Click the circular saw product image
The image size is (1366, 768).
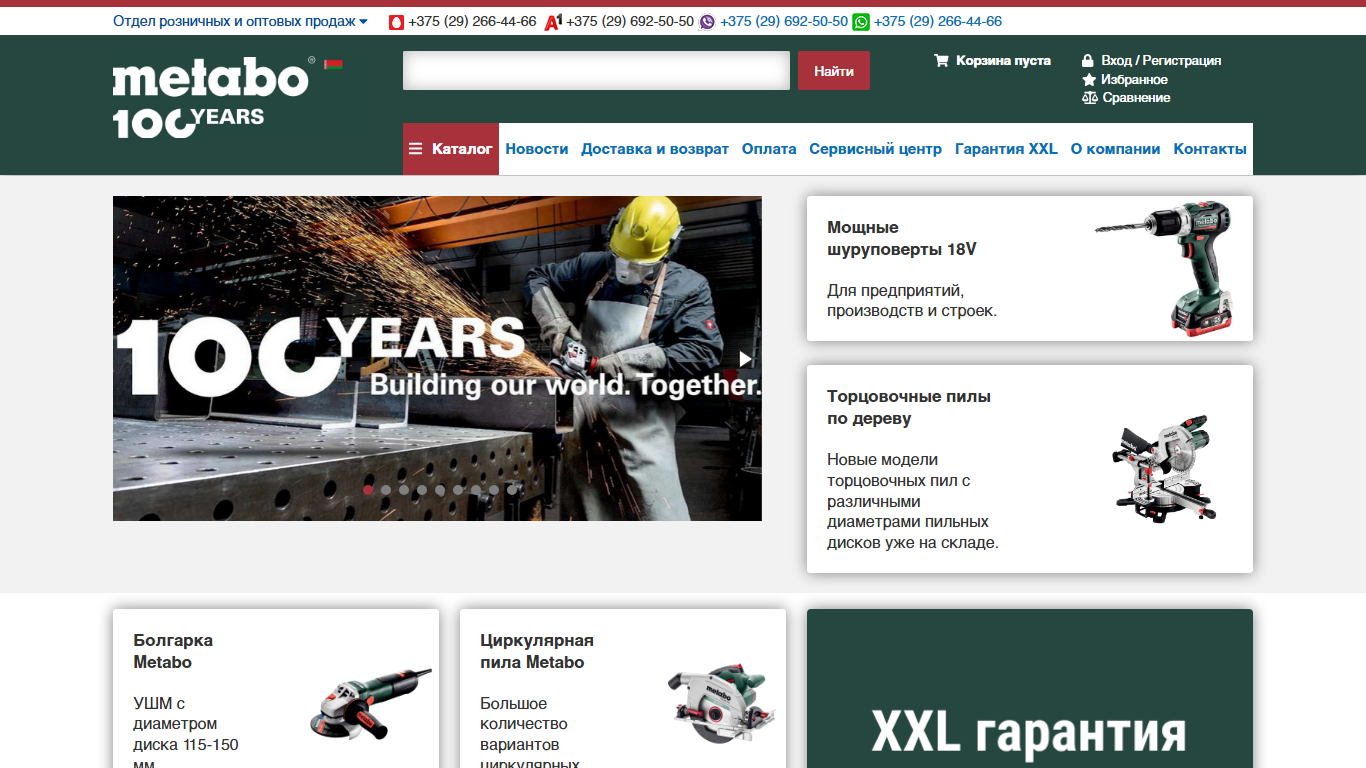pos(721,702)
